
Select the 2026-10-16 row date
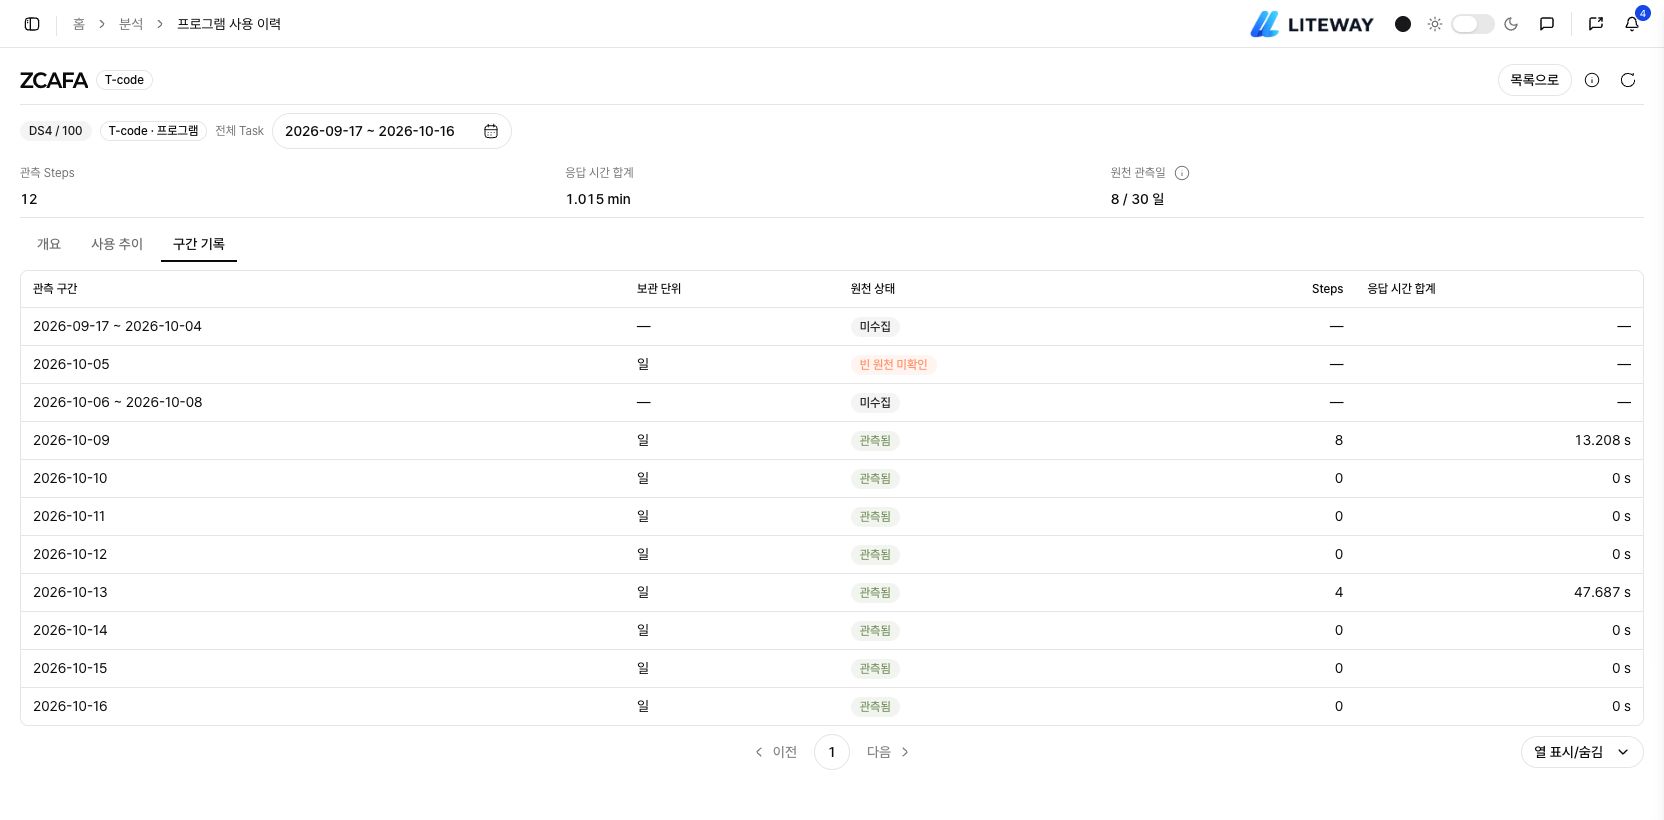70,707
